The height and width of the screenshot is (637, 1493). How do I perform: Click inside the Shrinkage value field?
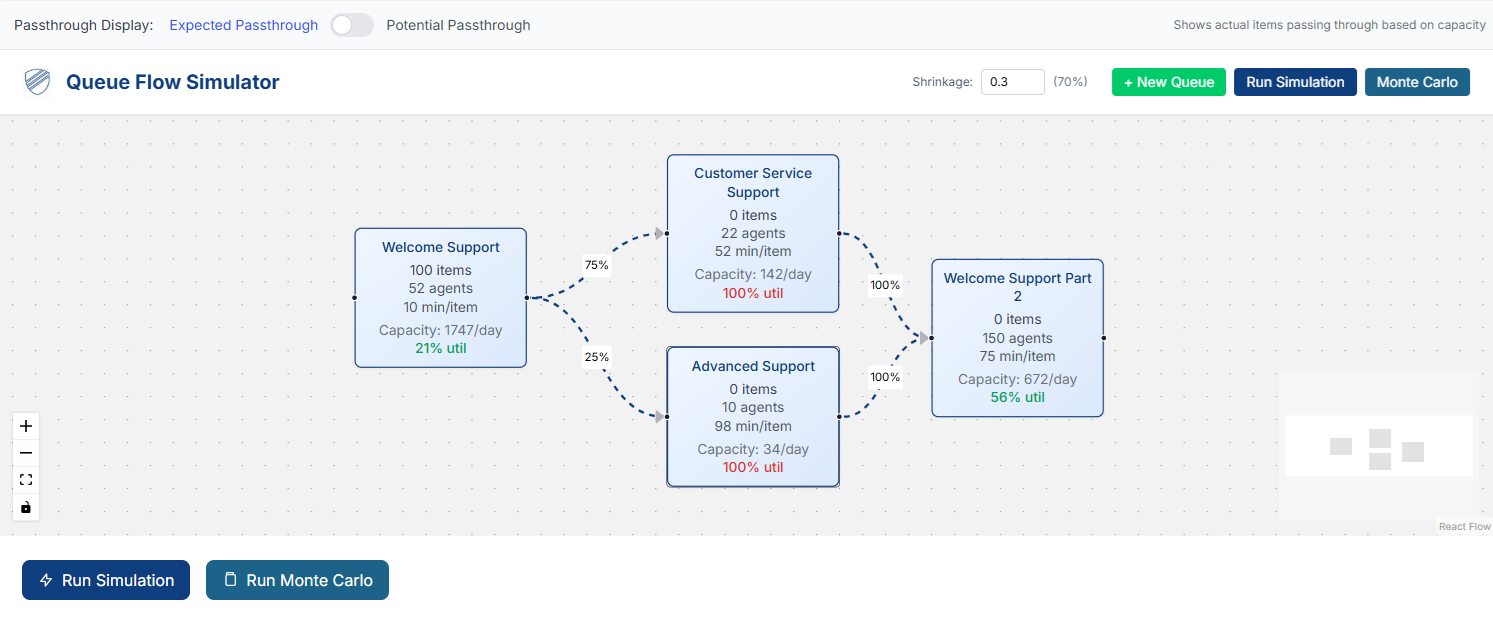pyautogui.click(x=1011, y=81)
